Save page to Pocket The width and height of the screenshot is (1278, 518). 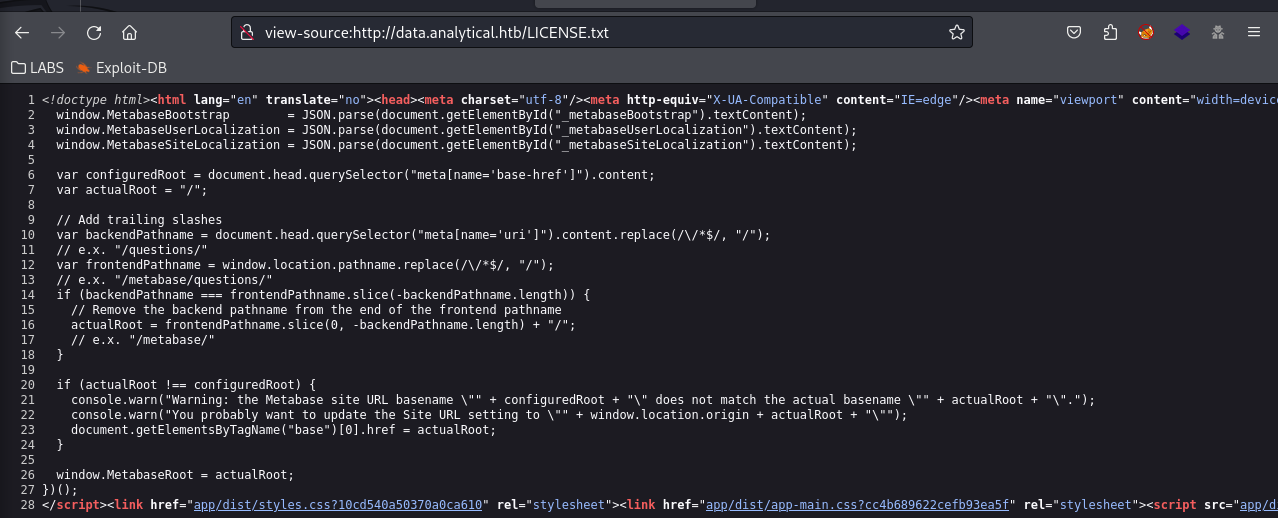[1074, 32]
